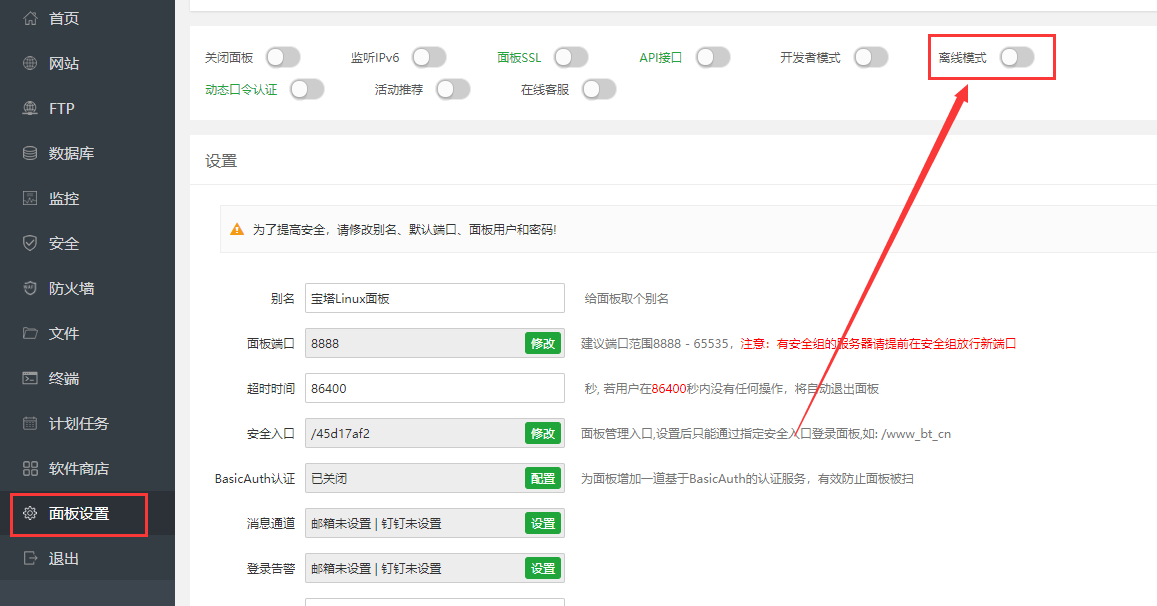Screen dimensions: 1157x606
Task: Click the FTP icon in sidebar
Action: [x=30, y=108]
